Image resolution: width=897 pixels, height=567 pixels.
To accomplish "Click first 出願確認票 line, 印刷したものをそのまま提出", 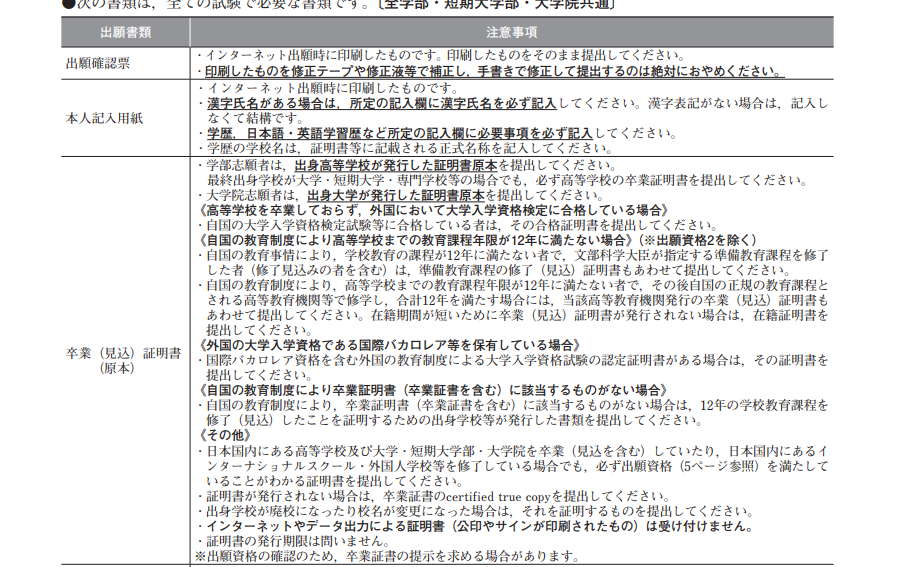I will click(x=441, y=55).
